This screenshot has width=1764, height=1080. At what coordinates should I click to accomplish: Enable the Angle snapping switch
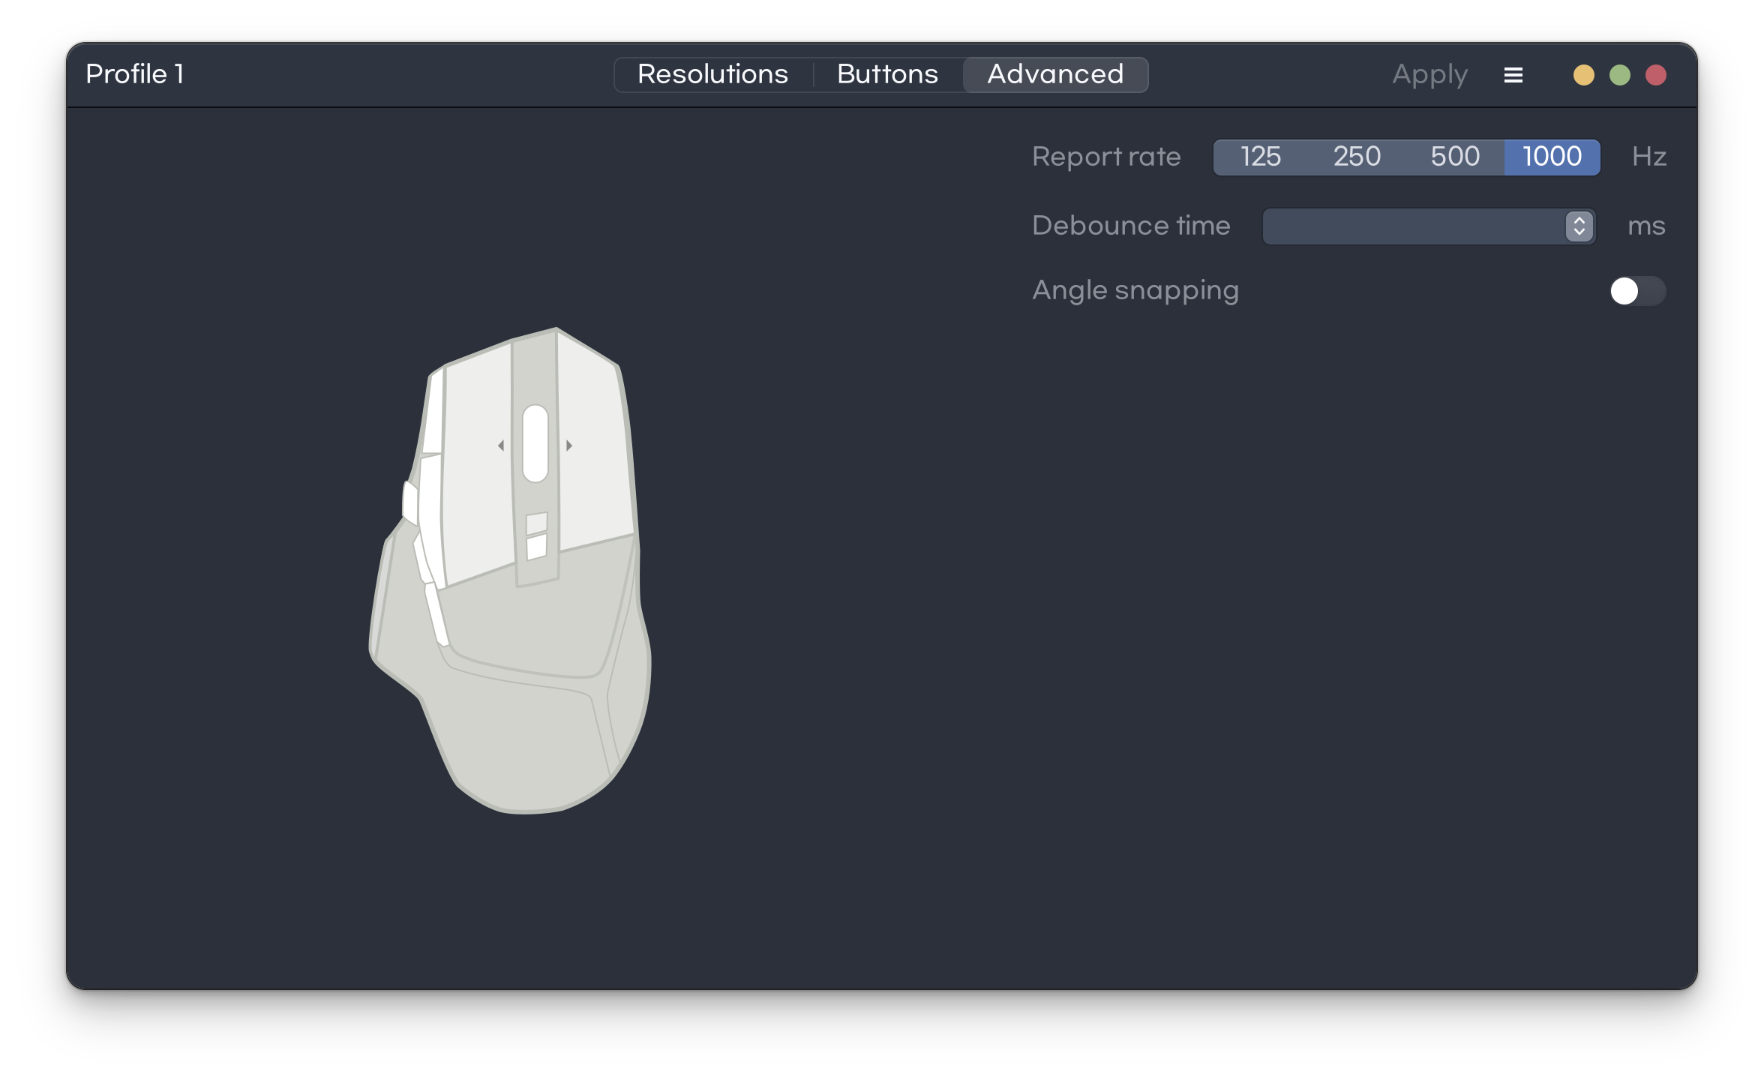[x=1636, y=291]
